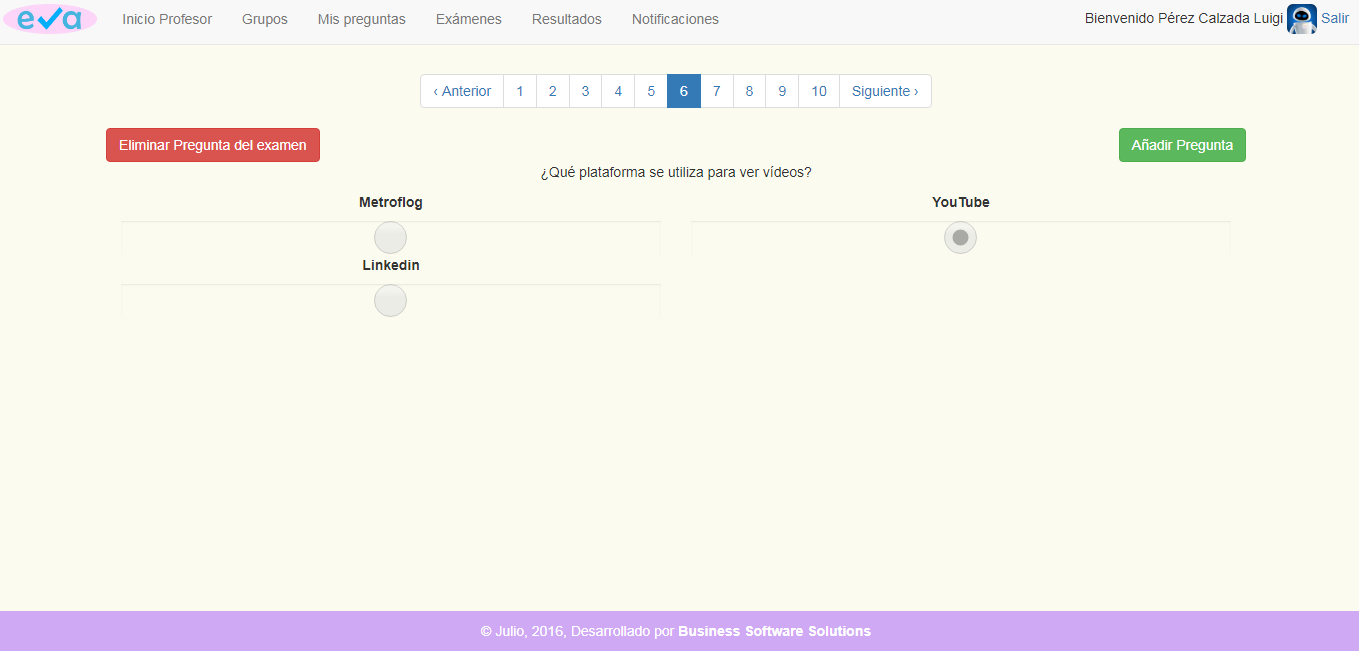The height and width of the screenshot is (651, 1359).
Task: Go to the Siguiente page
Action: (884, 91)
